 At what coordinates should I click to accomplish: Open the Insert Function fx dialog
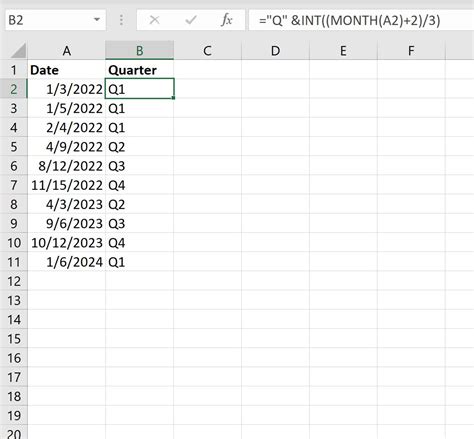point(227,20)
